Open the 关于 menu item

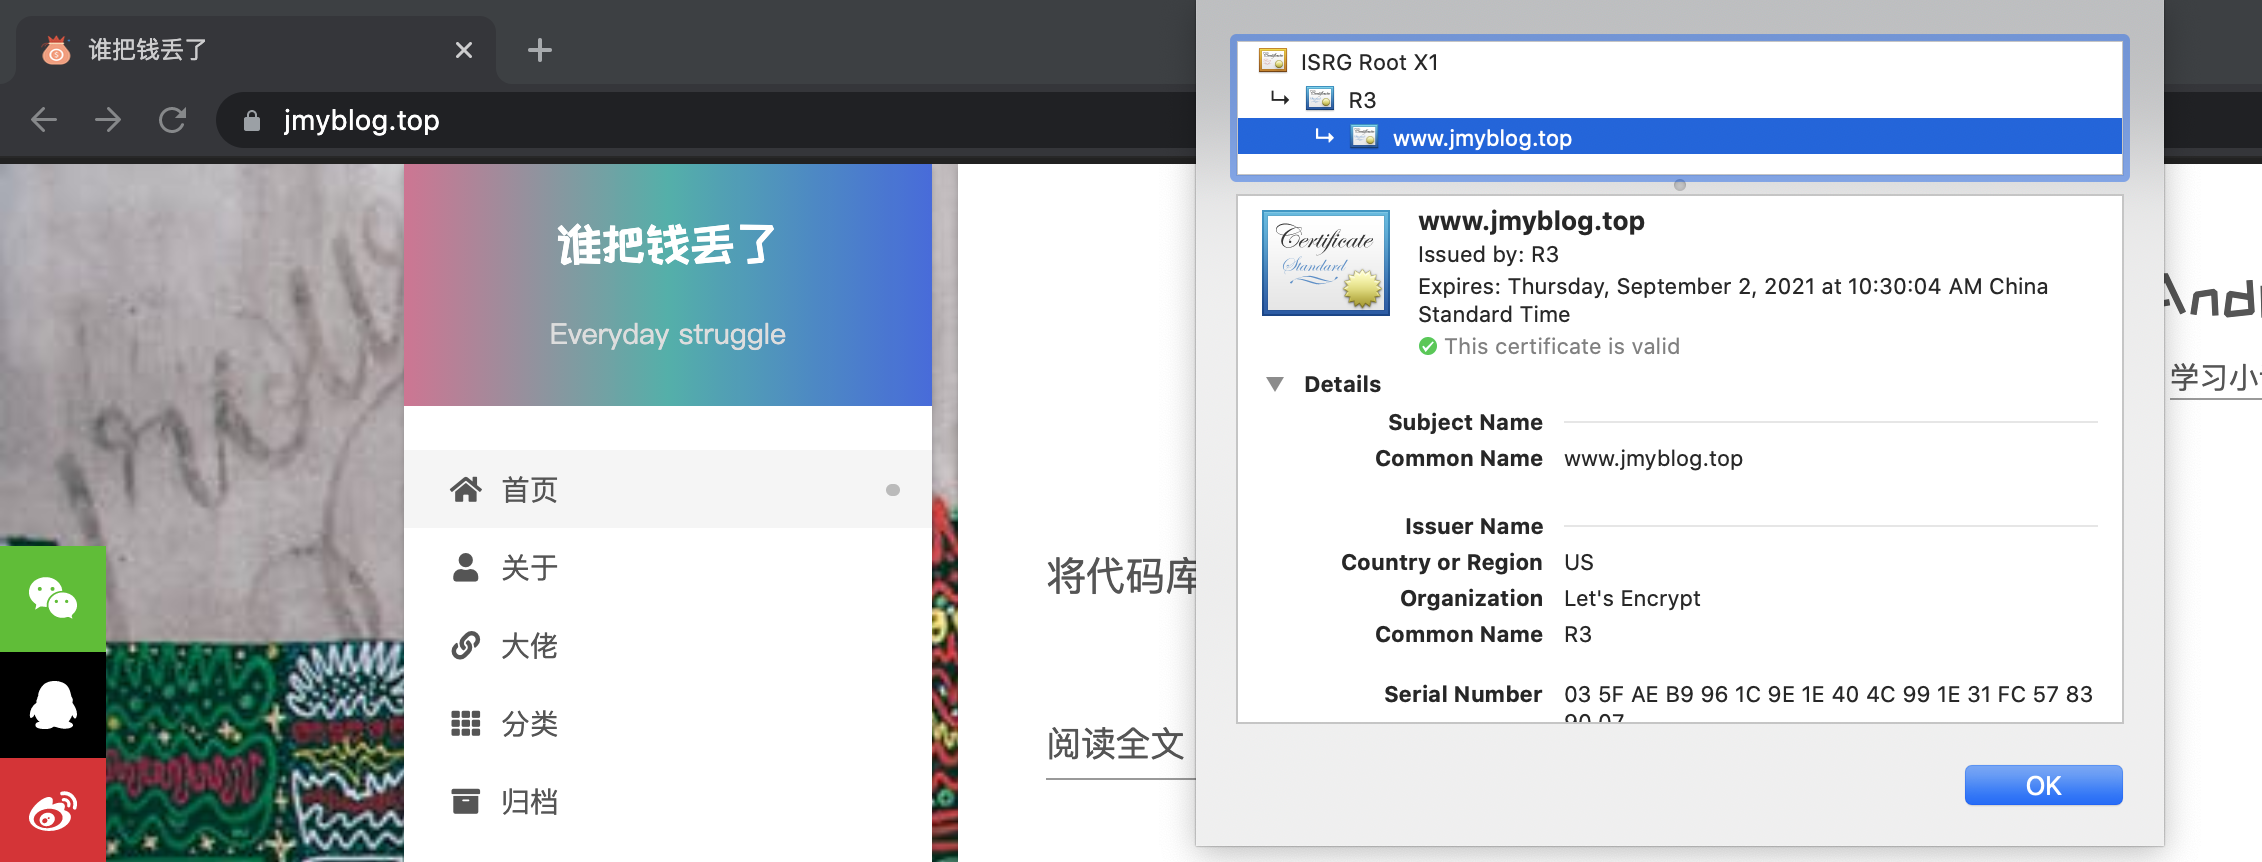pyautogui.click(x=668, y=567)
